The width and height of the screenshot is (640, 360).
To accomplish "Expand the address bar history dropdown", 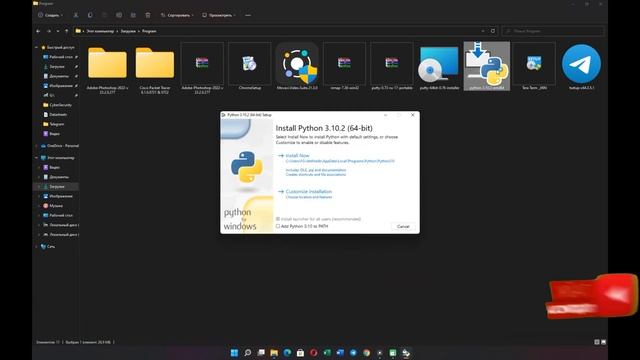I will point(483,31).
